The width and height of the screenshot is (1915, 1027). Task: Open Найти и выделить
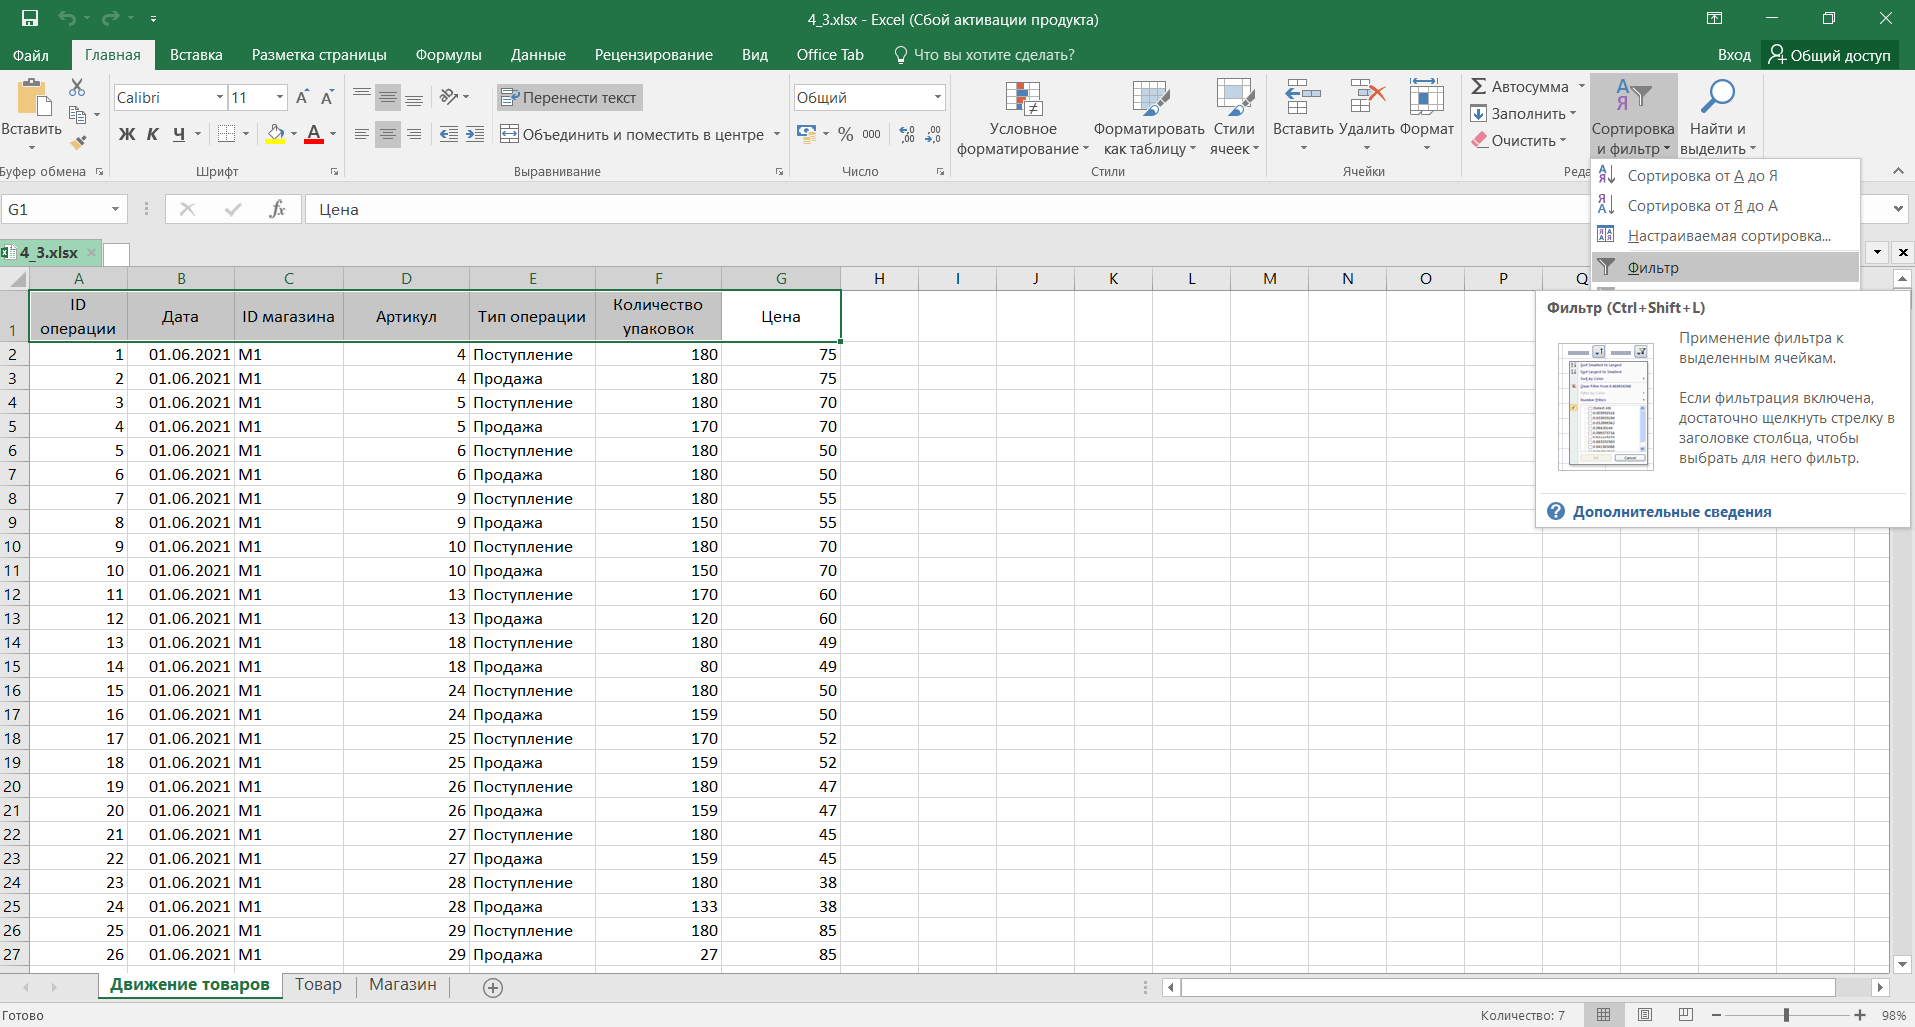[x=1718, y=118]
